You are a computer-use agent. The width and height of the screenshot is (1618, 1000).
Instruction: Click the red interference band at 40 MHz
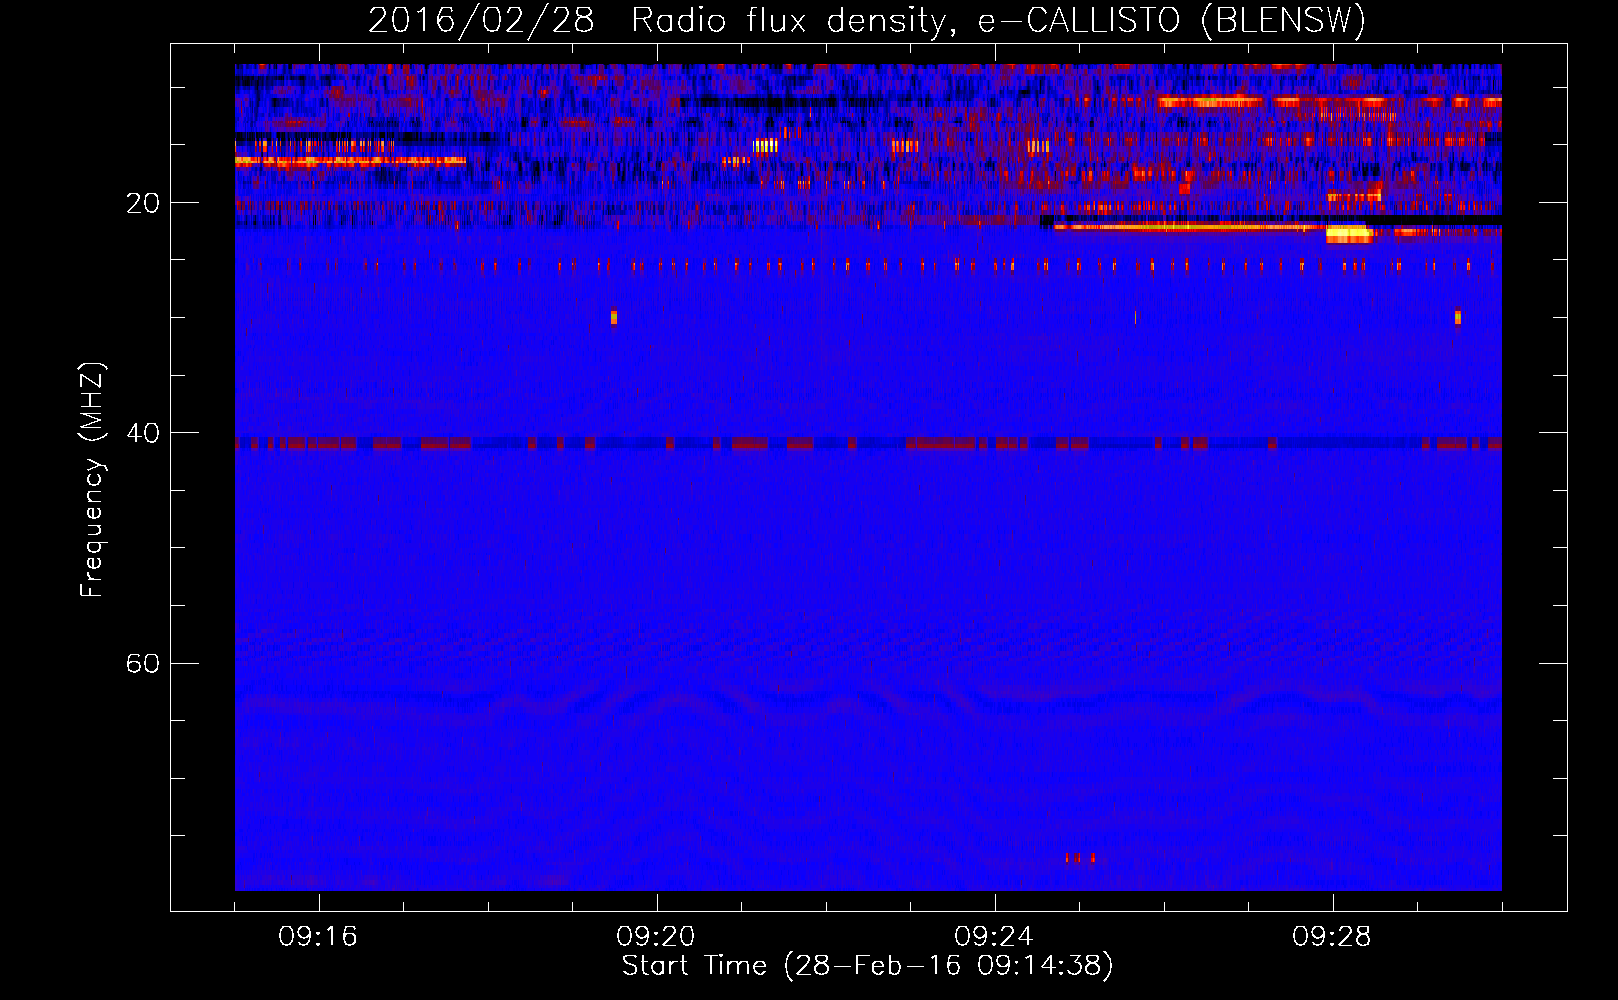[x=868, y=443]
